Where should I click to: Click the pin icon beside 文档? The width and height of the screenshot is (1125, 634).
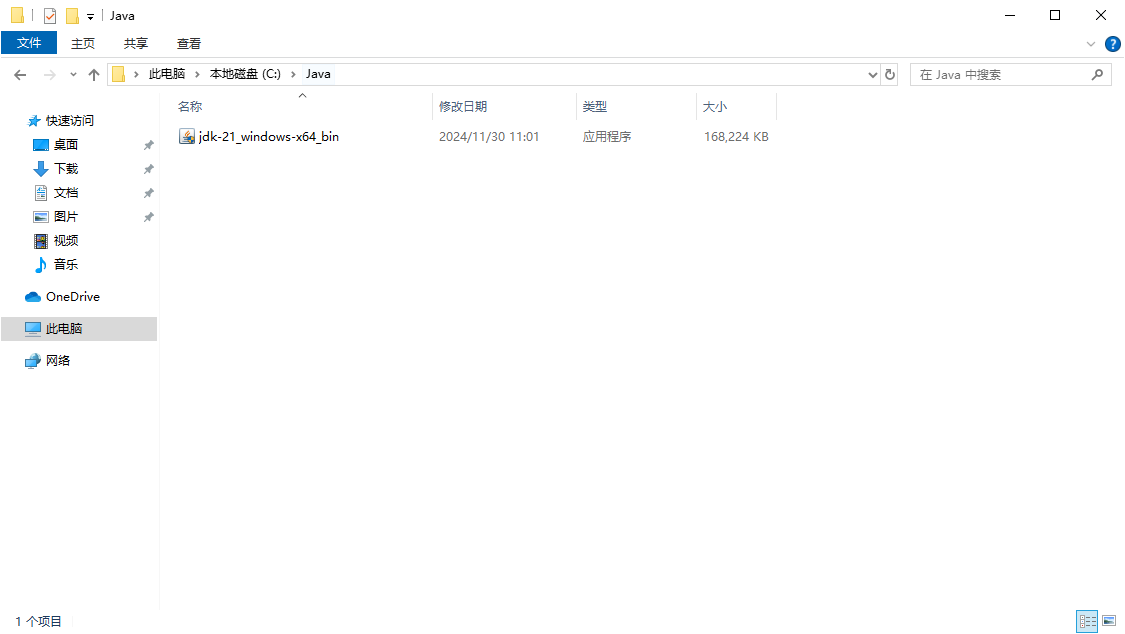[149, 193]
